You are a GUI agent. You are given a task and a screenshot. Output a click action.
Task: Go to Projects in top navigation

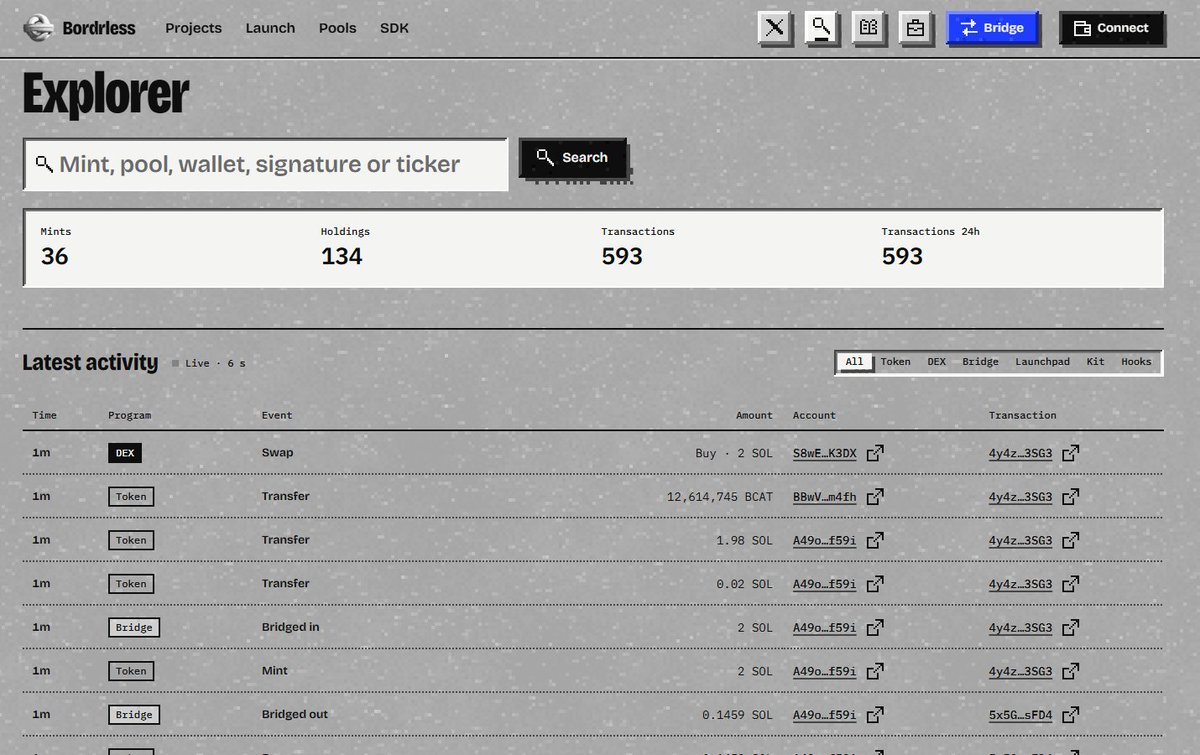pyautogui.click(x=193, y=28)
